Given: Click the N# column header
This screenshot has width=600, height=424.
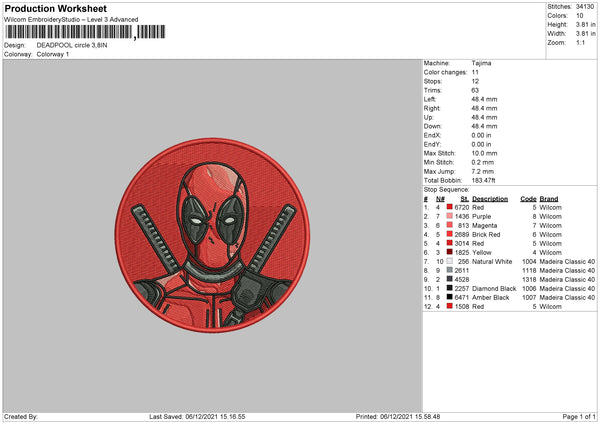Looking at the screenshot, I should tap(440, 199).
